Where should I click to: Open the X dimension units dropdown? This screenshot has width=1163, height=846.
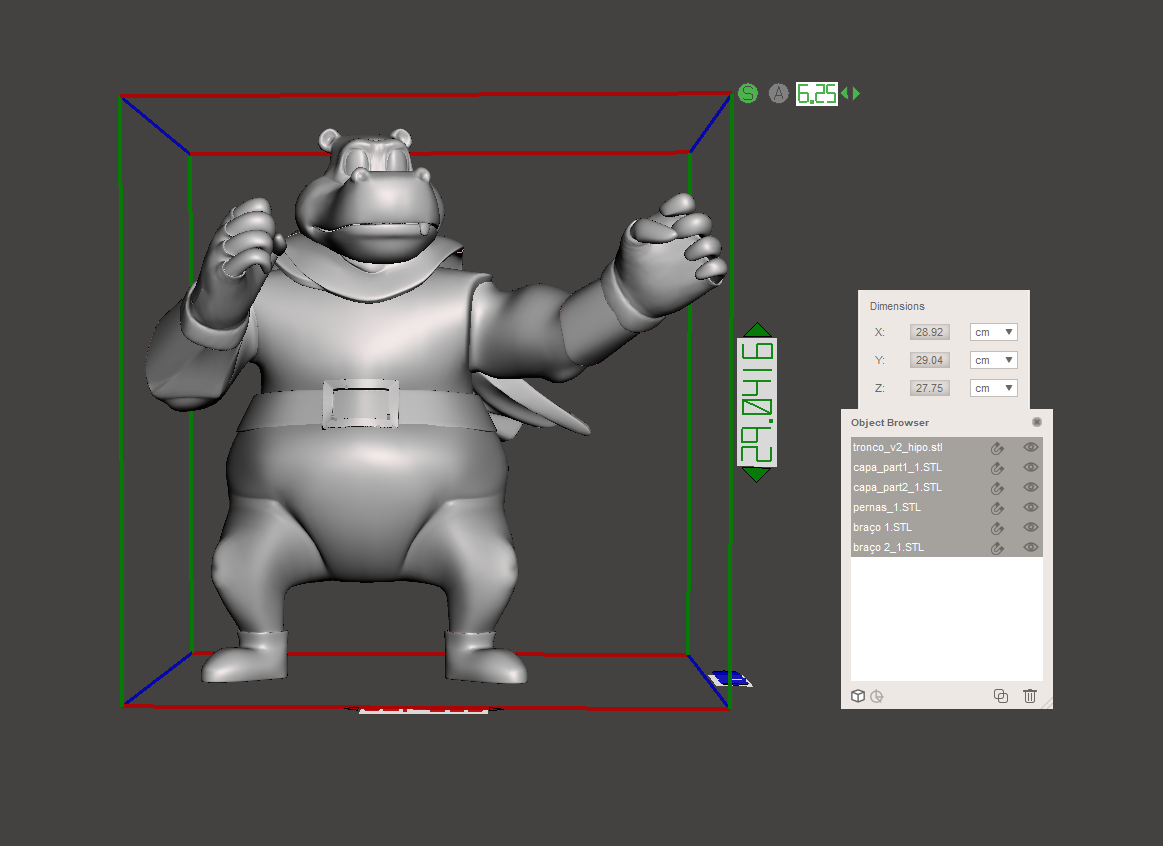(x=993, y=331)
